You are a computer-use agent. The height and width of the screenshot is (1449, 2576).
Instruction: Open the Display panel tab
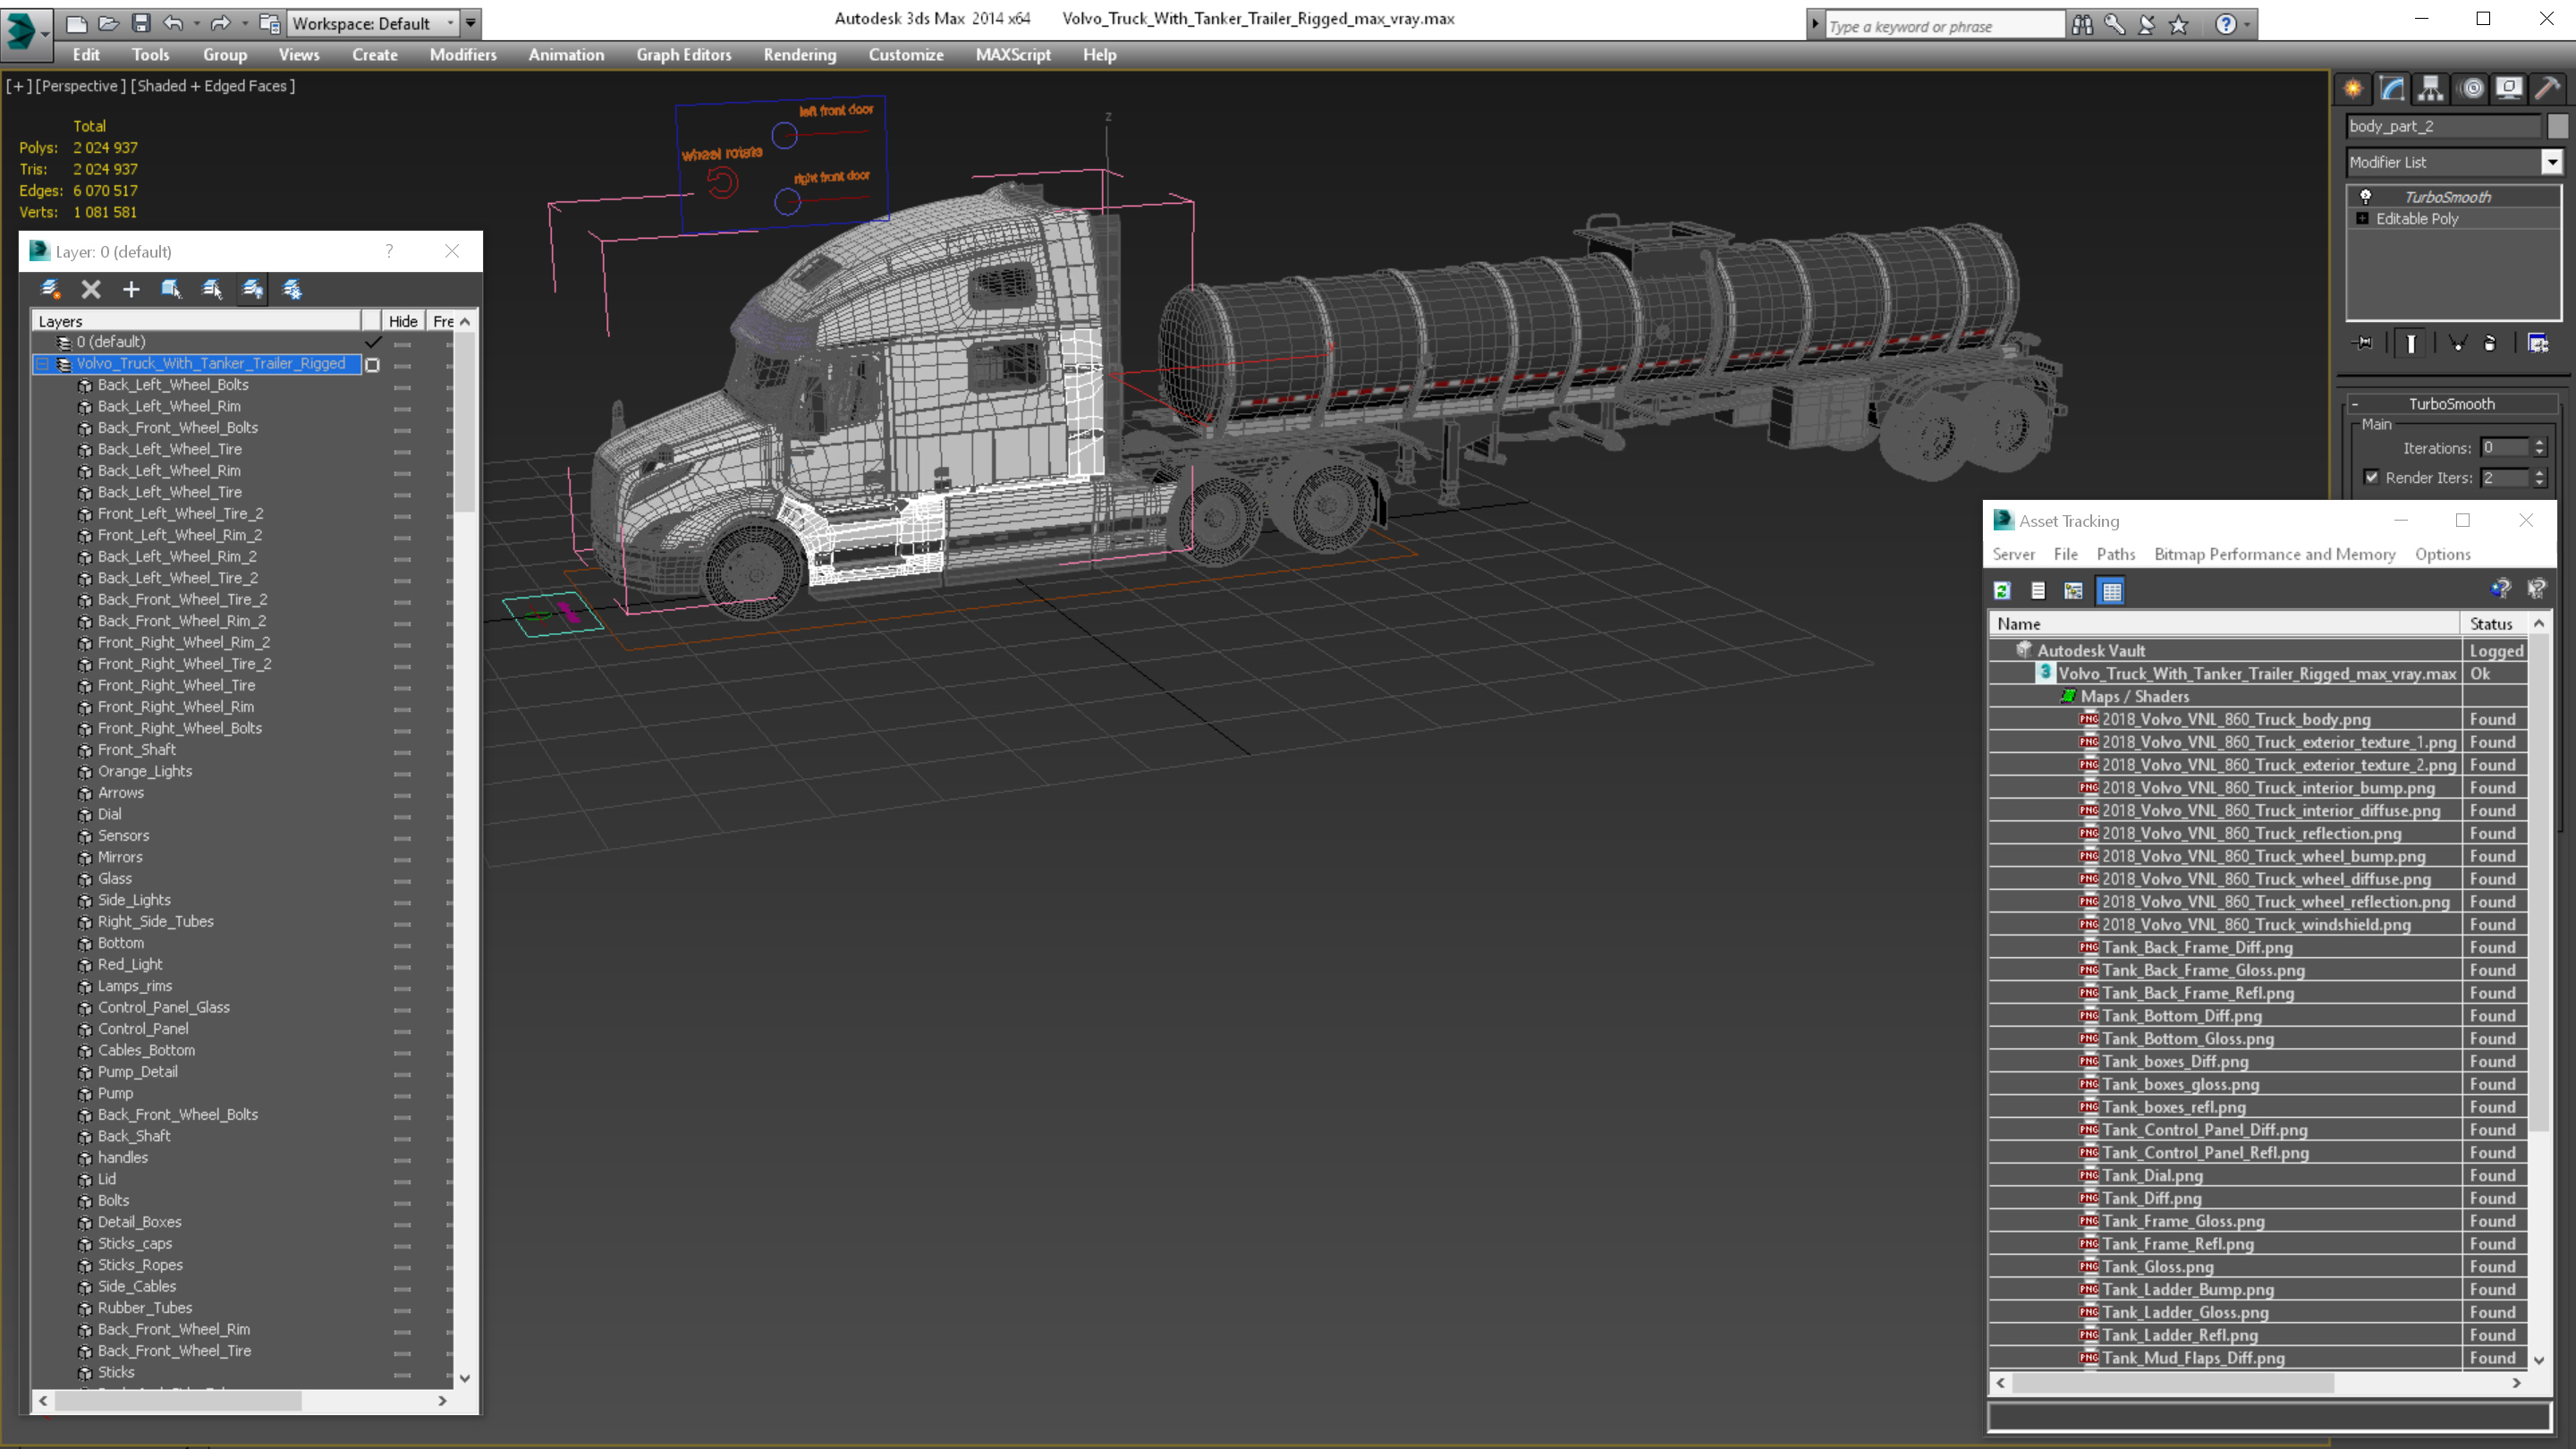[x=2509, y=89]
